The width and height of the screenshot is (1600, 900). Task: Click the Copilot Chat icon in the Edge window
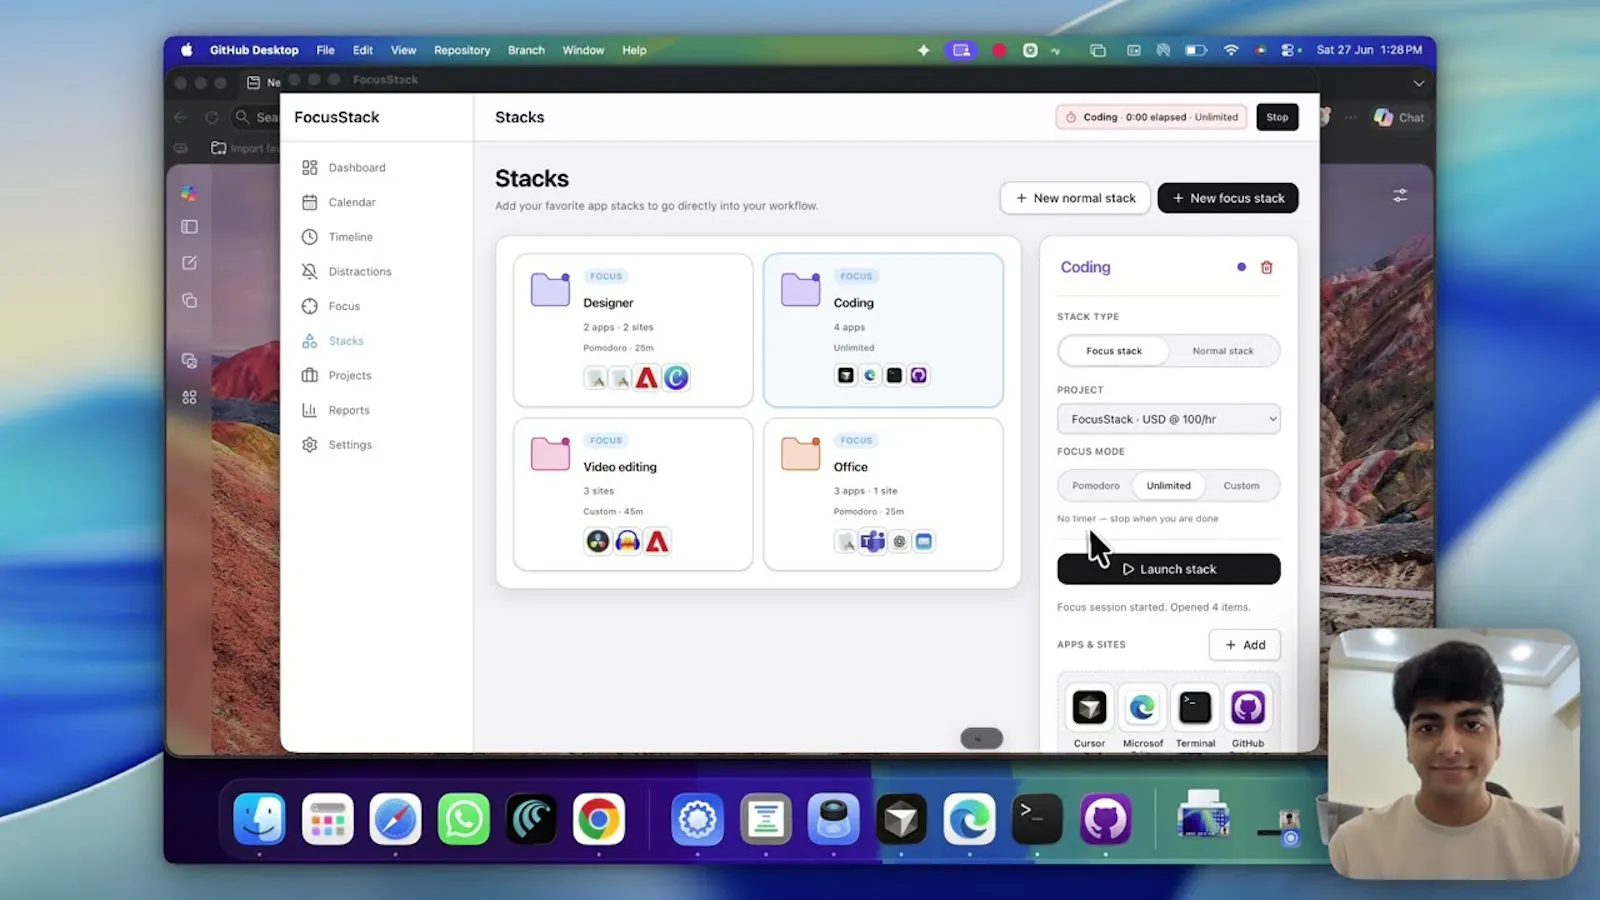1399,117
